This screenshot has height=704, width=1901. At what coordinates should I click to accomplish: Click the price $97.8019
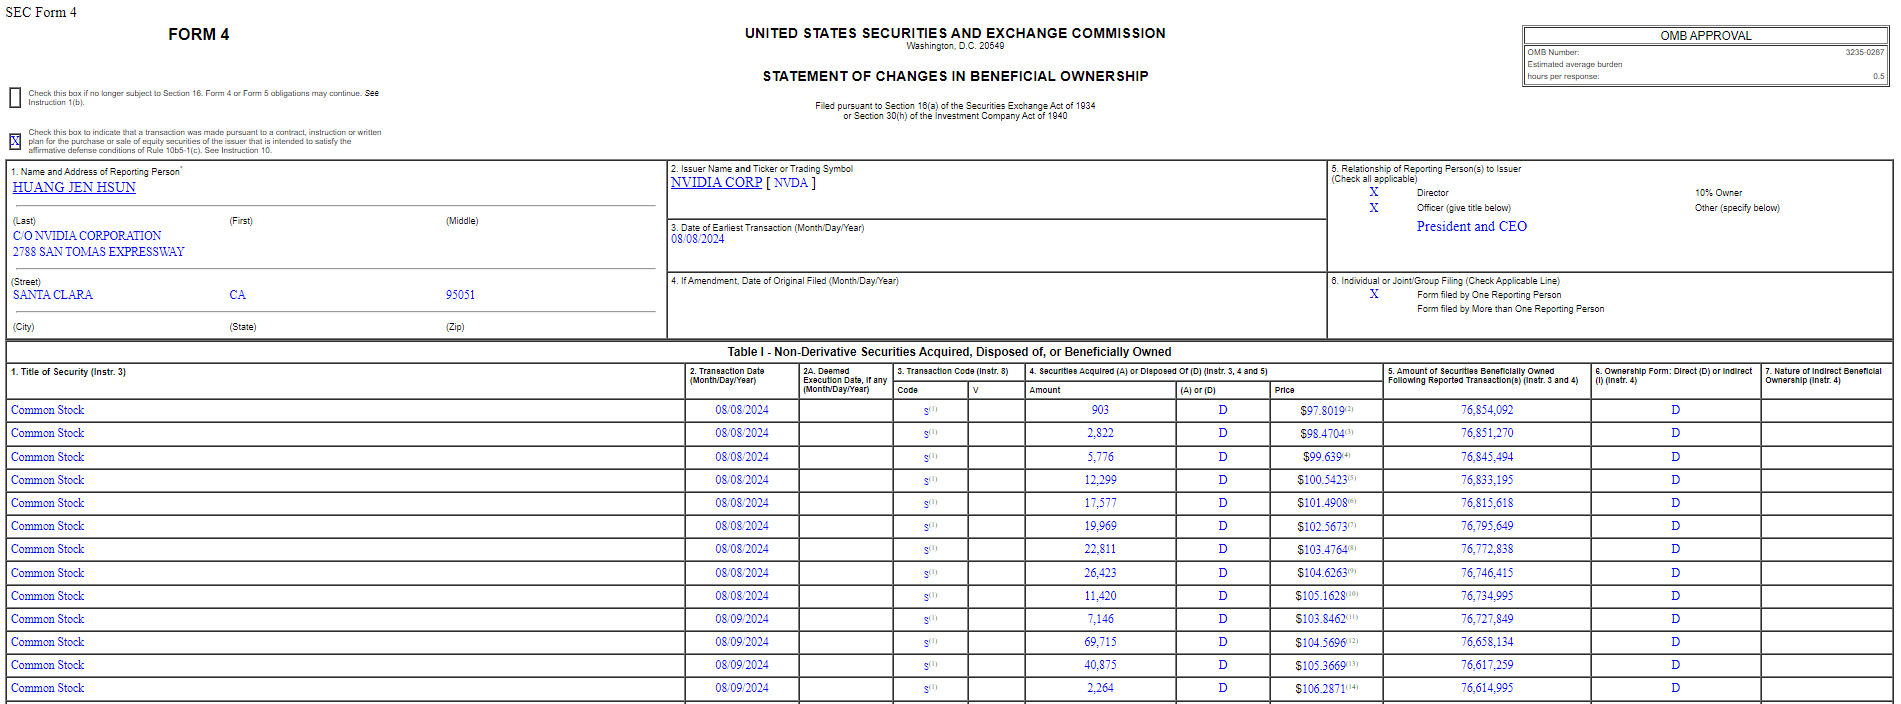pos(1322,411)
